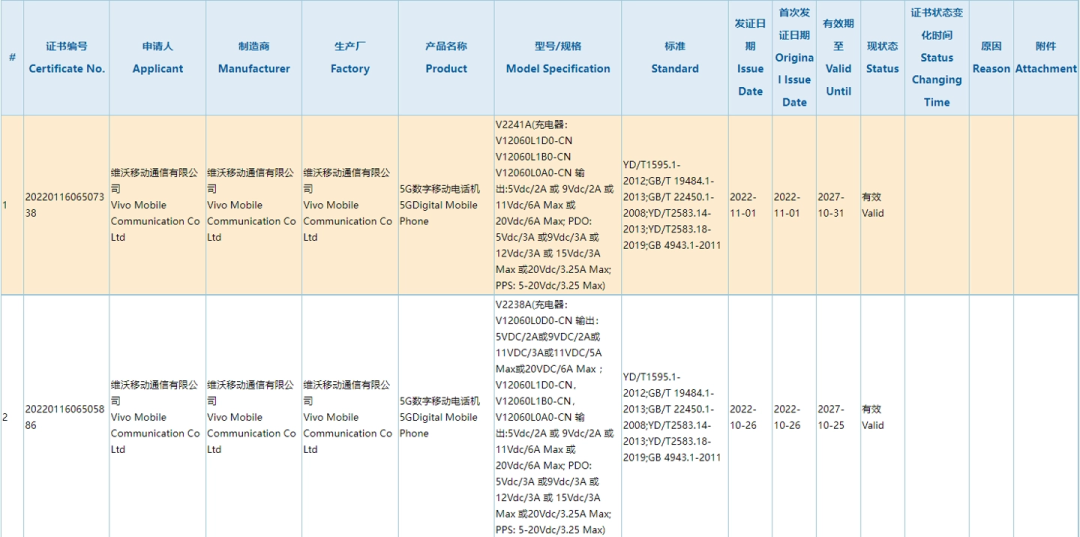Screen dimensions: 1080x537
Task: Click the Manufacturer cell in row 1
Action: (254, 204)
